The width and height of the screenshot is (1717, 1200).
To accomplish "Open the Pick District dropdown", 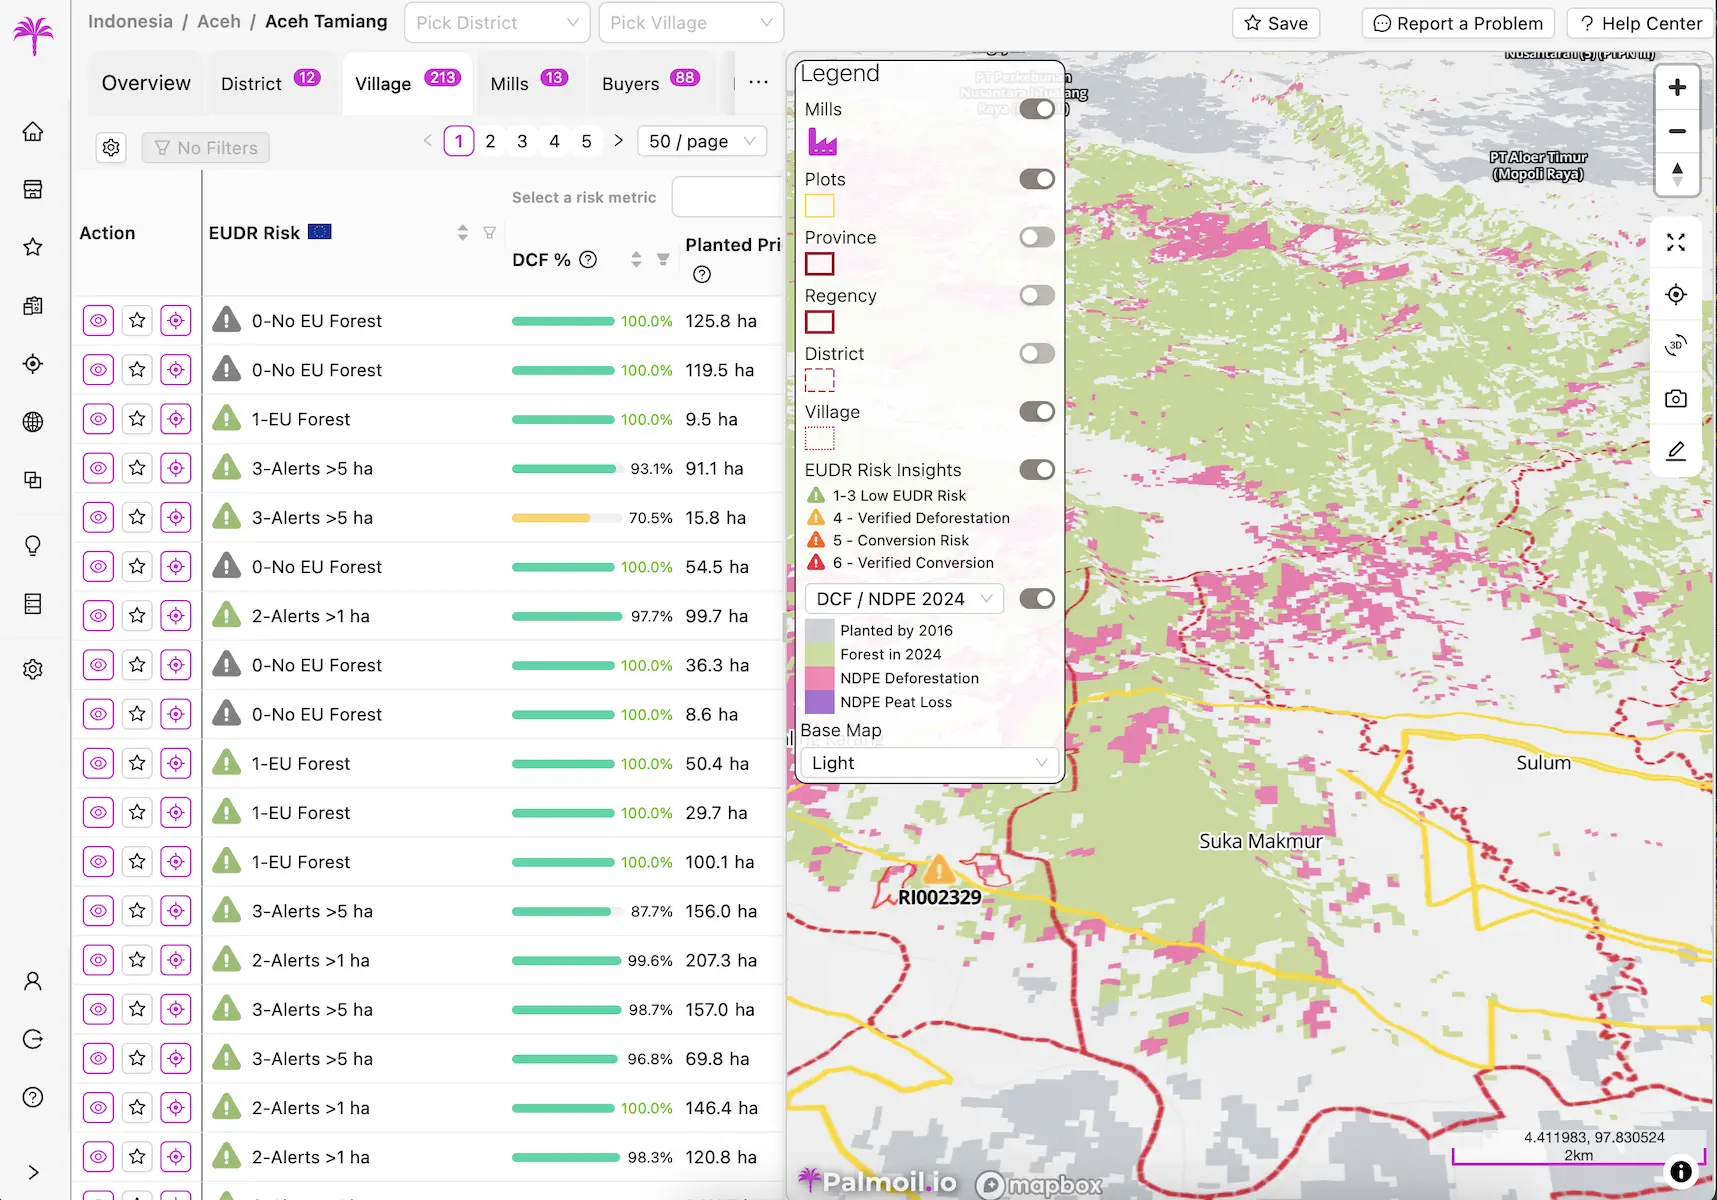I will (x=496, y=22).
